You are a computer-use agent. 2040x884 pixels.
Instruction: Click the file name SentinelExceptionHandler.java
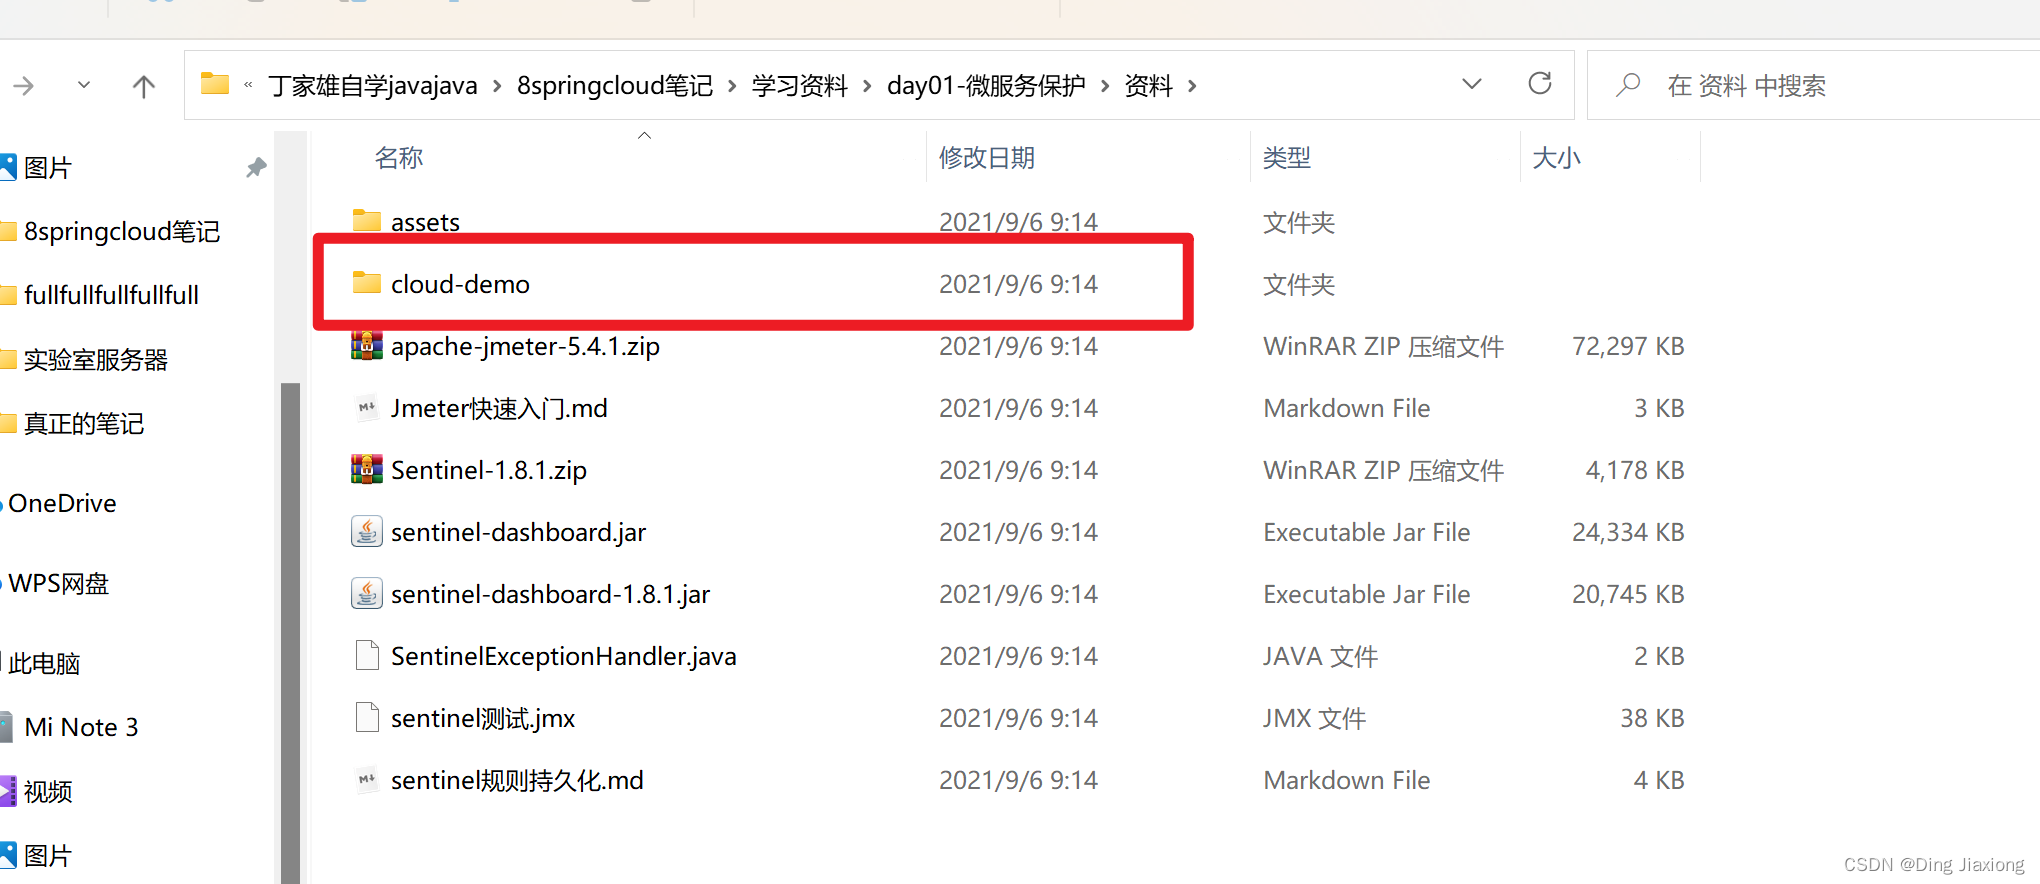[563, 656]
